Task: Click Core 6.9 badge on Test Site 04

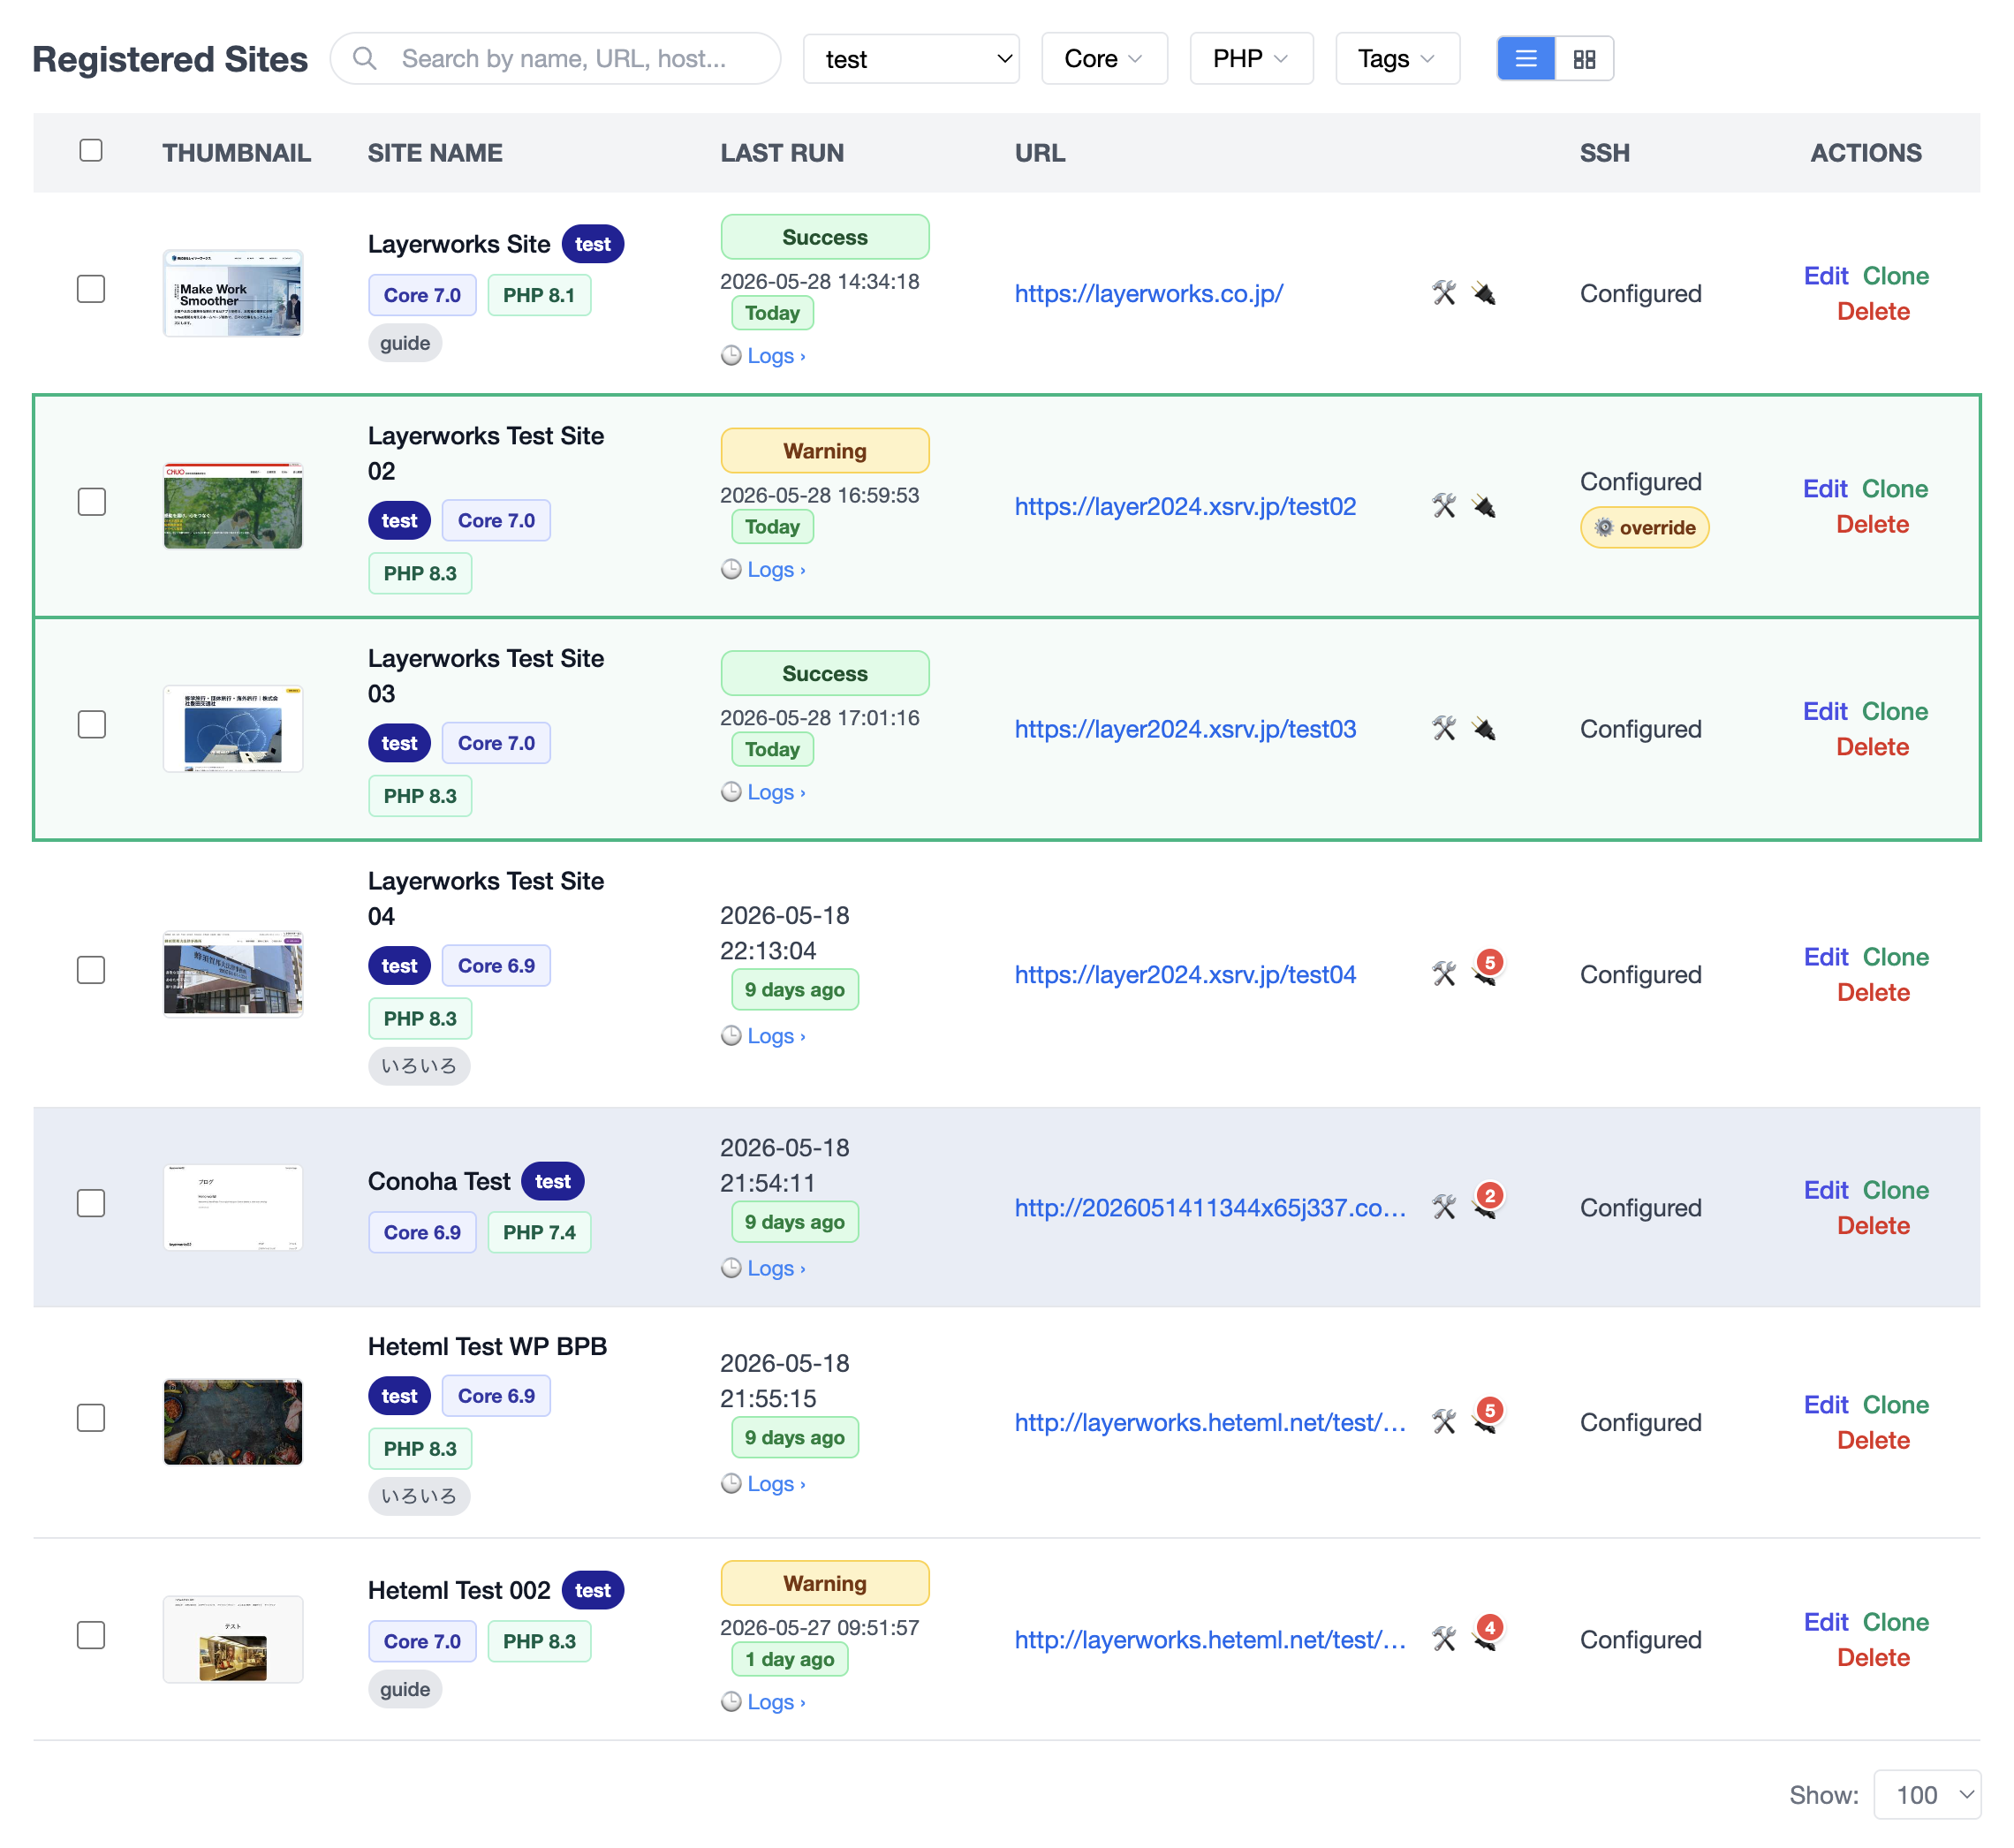Action: [496, 966]
